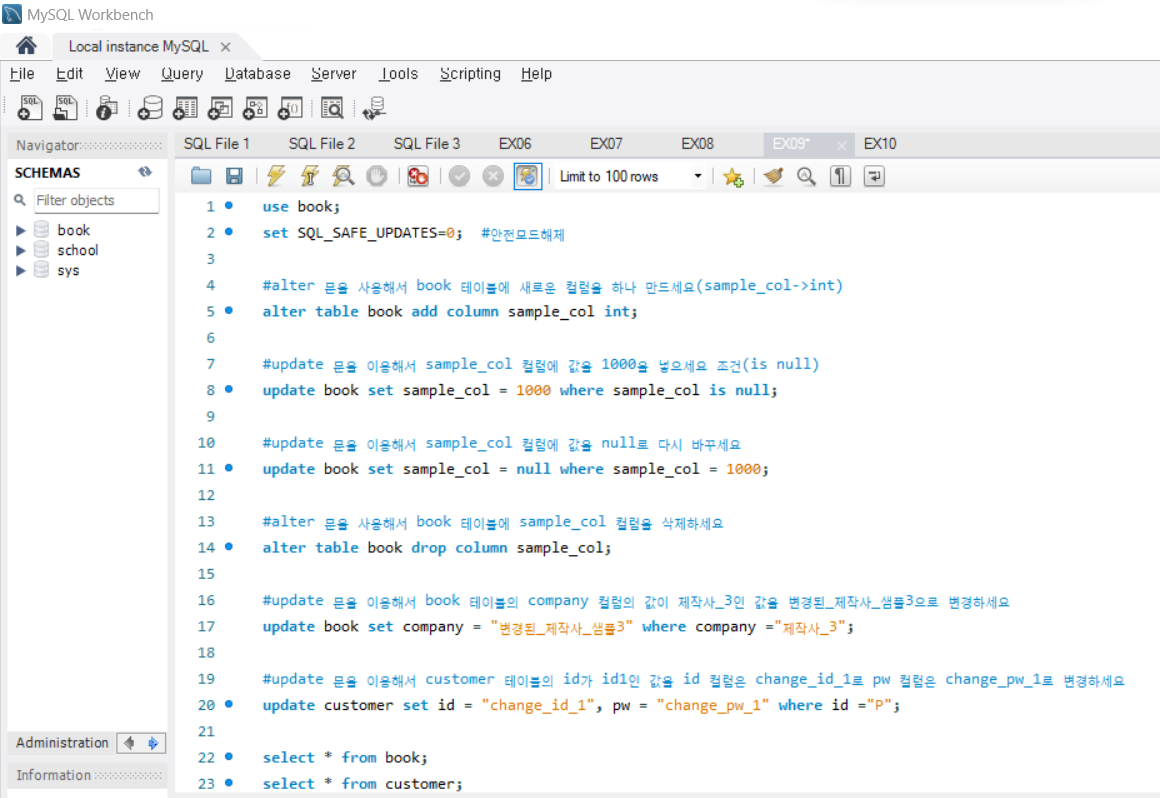Create a new schema icon
Image resolution: width=1160 pixels, height=798 pixels.
point(150,108)
